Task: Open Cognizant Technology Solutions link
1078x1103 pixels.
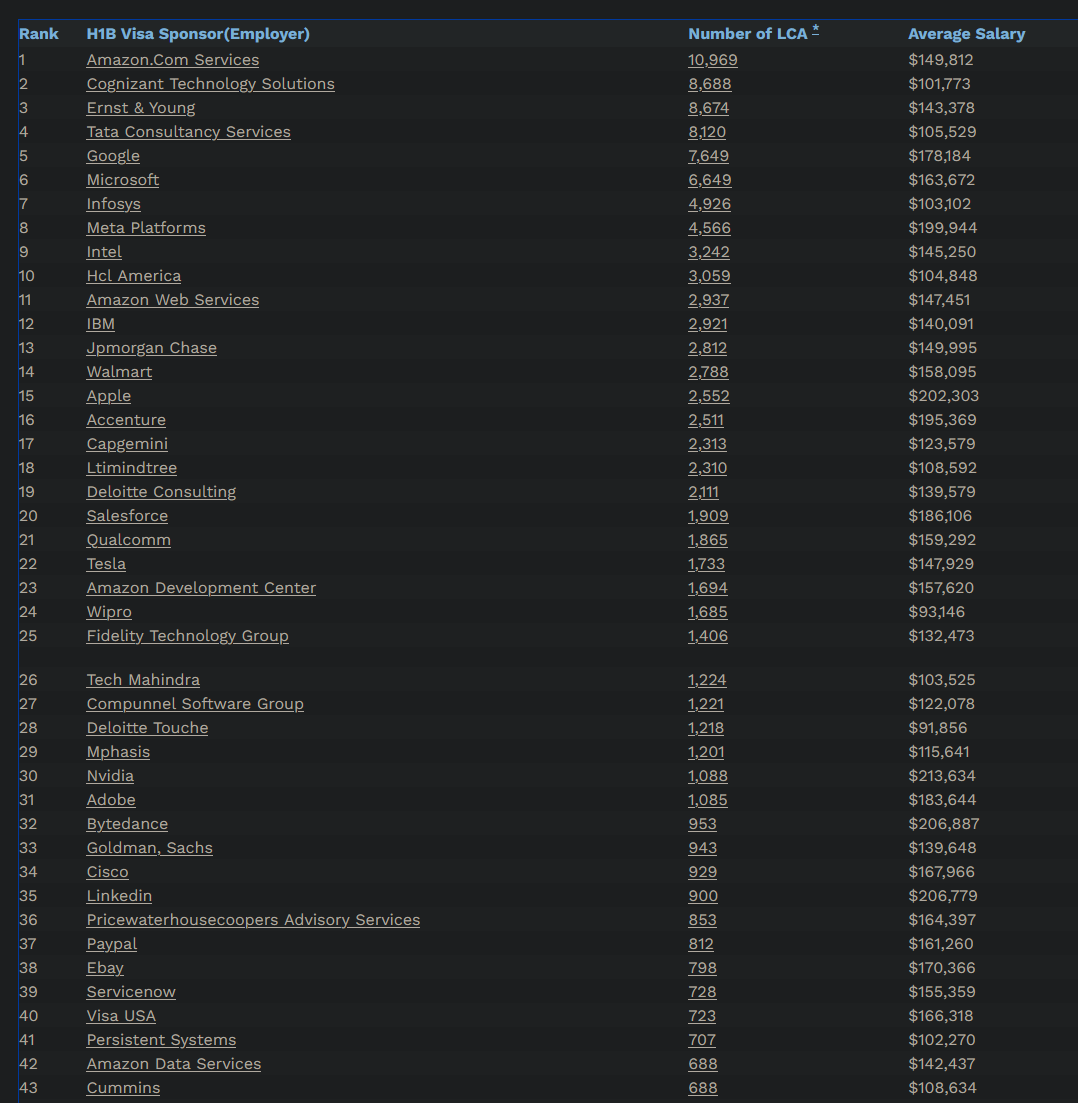Action: (210, 84)
